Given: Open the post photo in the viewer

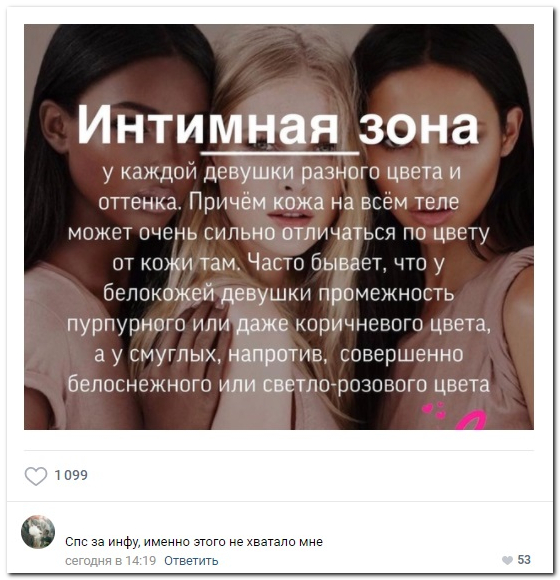Looking at the screenshot, I should click(x=279, y=227).
